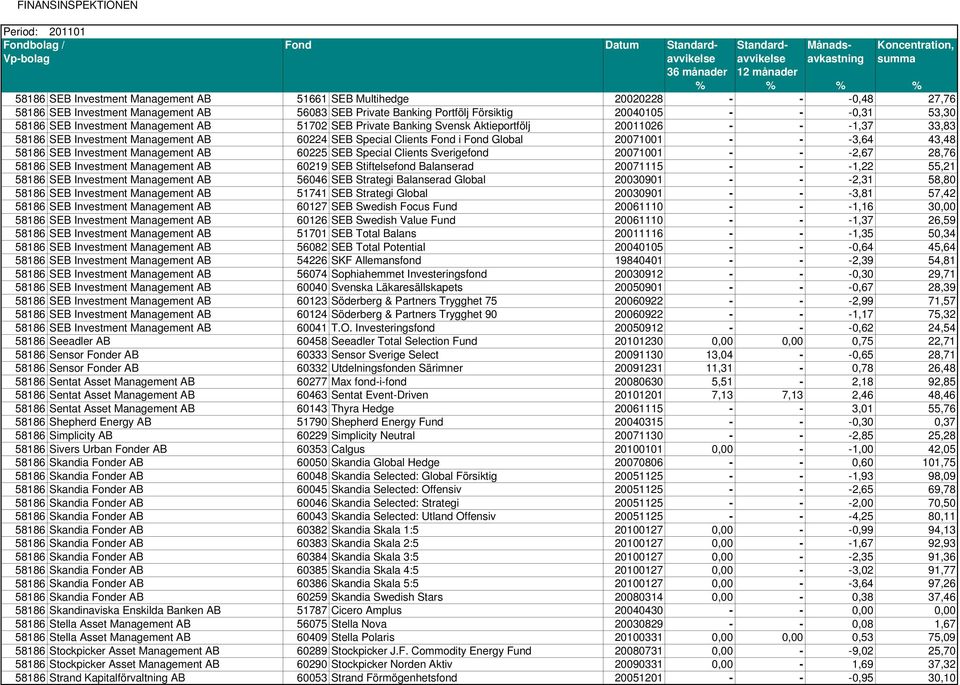Select SEB Private Banking Portfölj Försiktig
The image size is (960, 685).
422,113
